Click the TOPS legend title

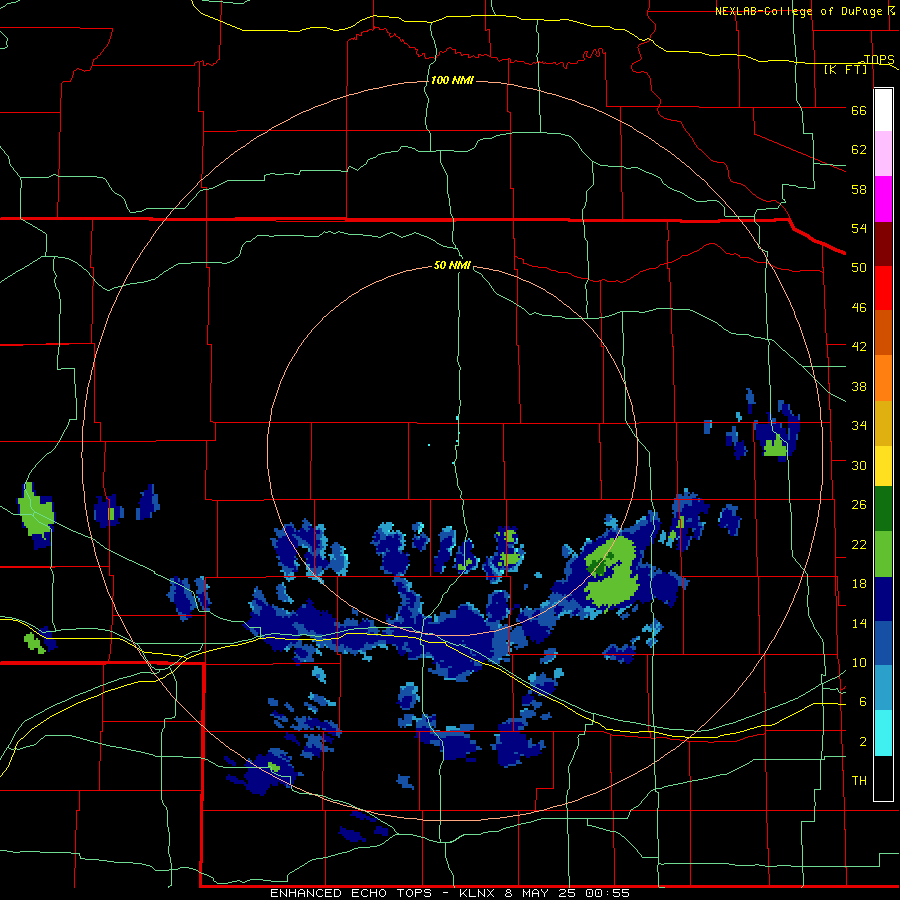879,59
